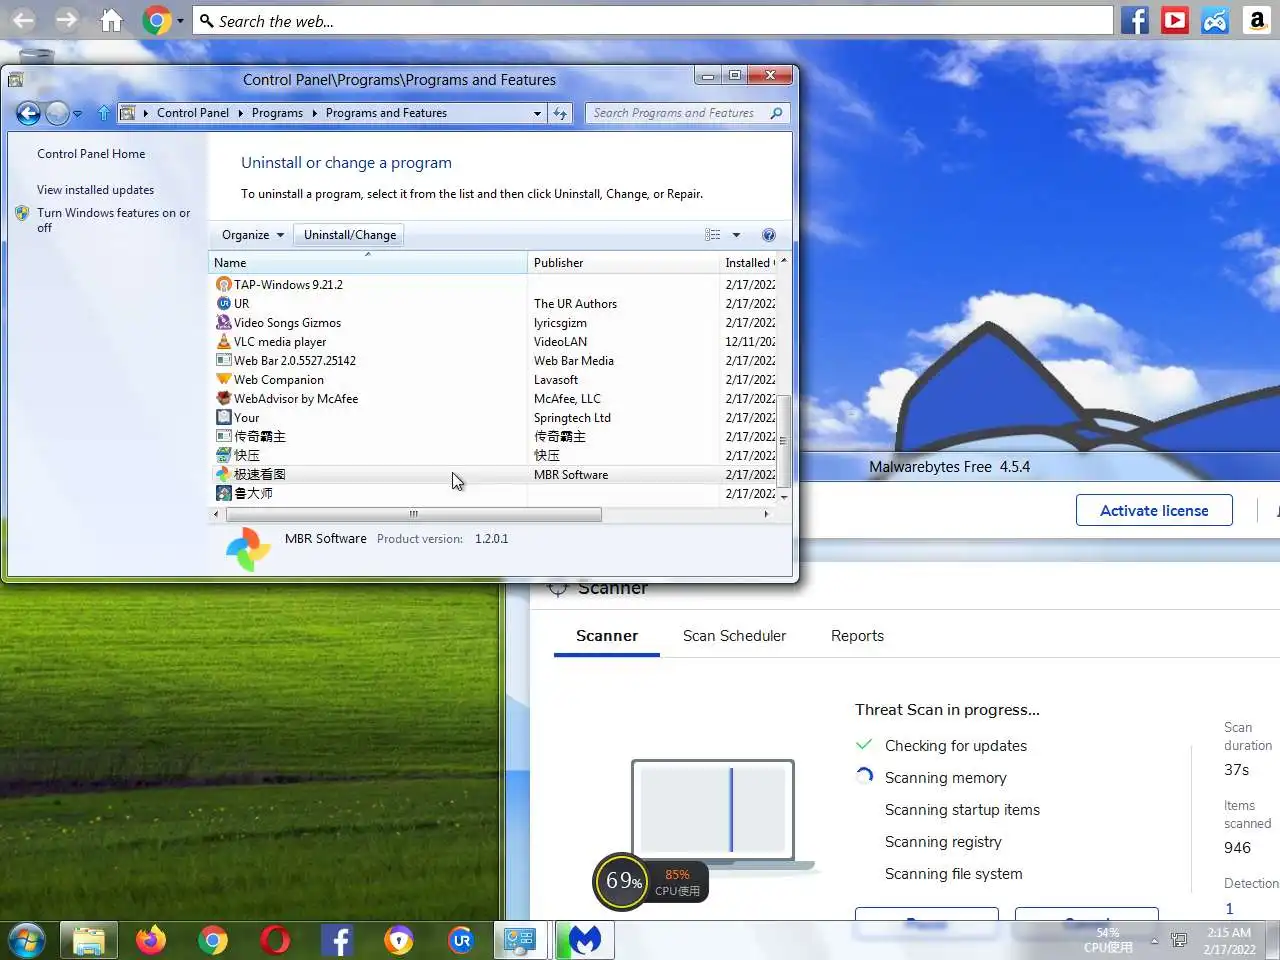Viewport: 1280px width, 960px height.
Task: Open Facebook shortcut in the top browser bar
Action: pos(1135,20)
